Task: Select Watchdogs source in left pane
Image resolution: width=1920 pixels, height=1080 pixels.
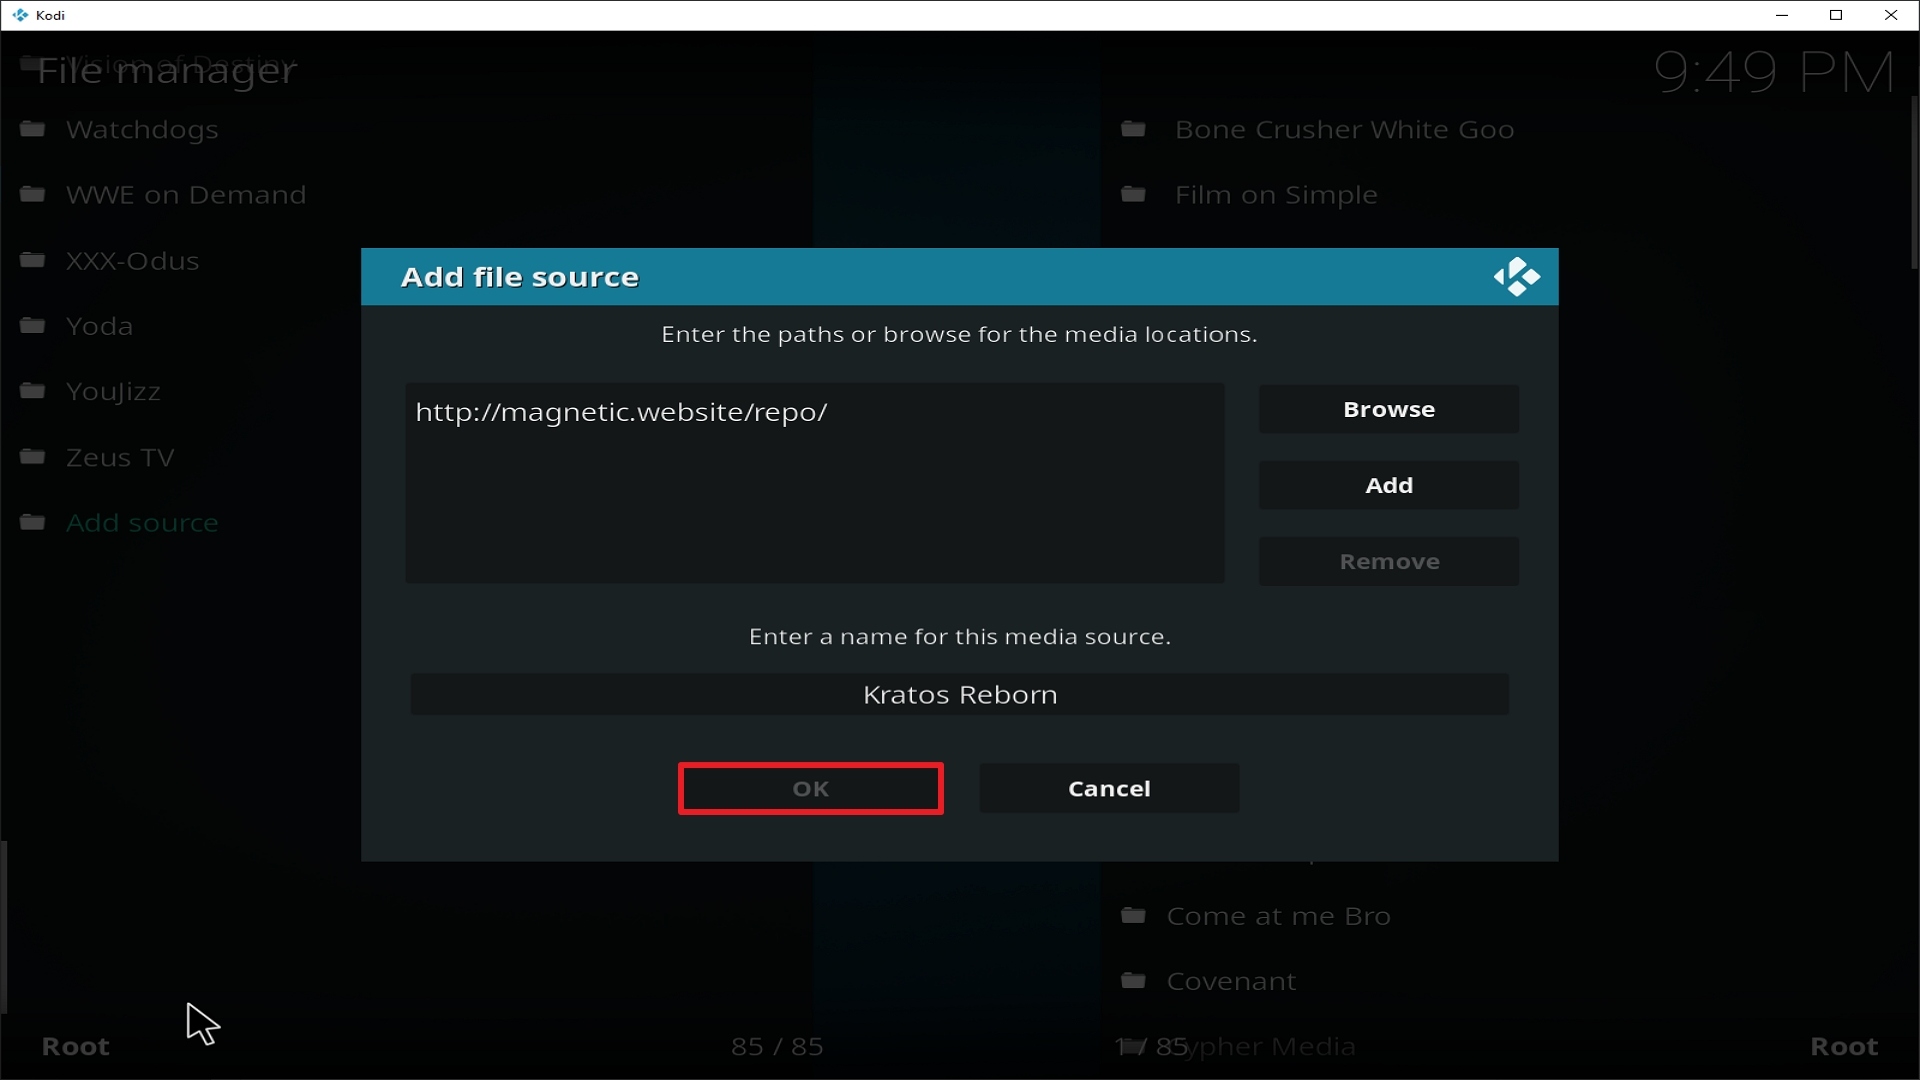Action: click(x=142, y=130)
